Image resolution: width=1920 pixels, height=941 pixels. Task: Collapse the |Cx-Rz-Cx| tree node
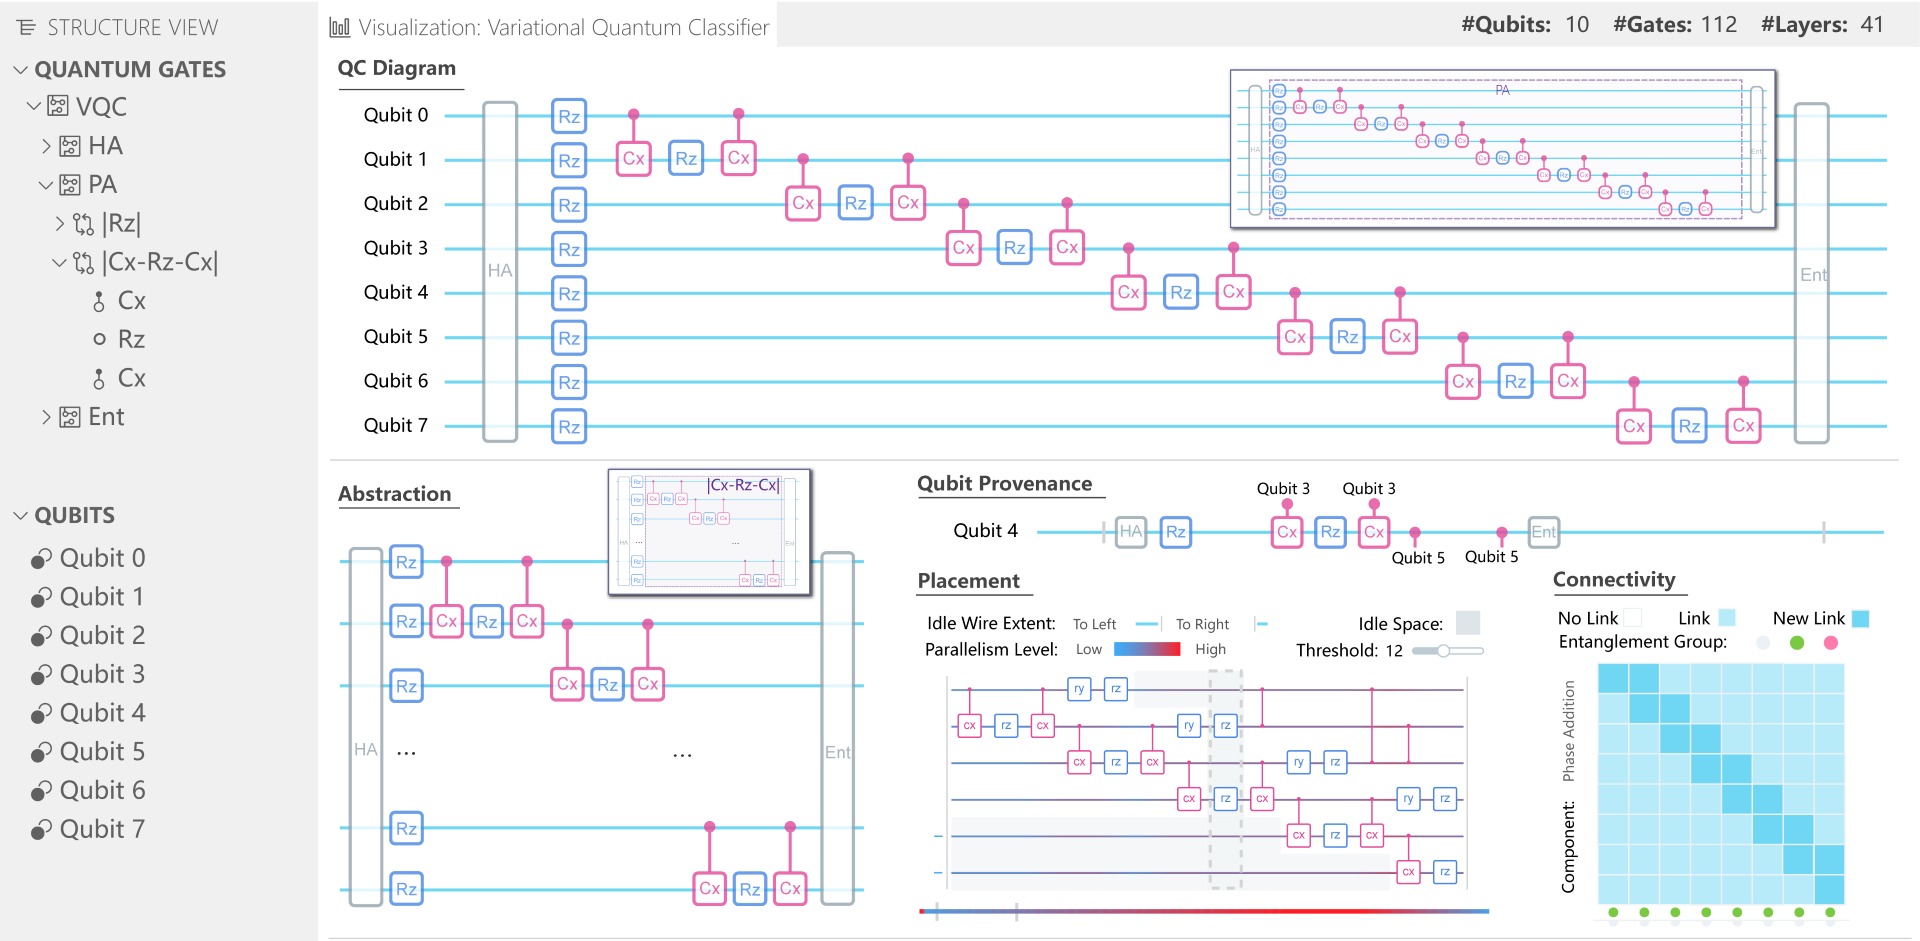(59, 262)
